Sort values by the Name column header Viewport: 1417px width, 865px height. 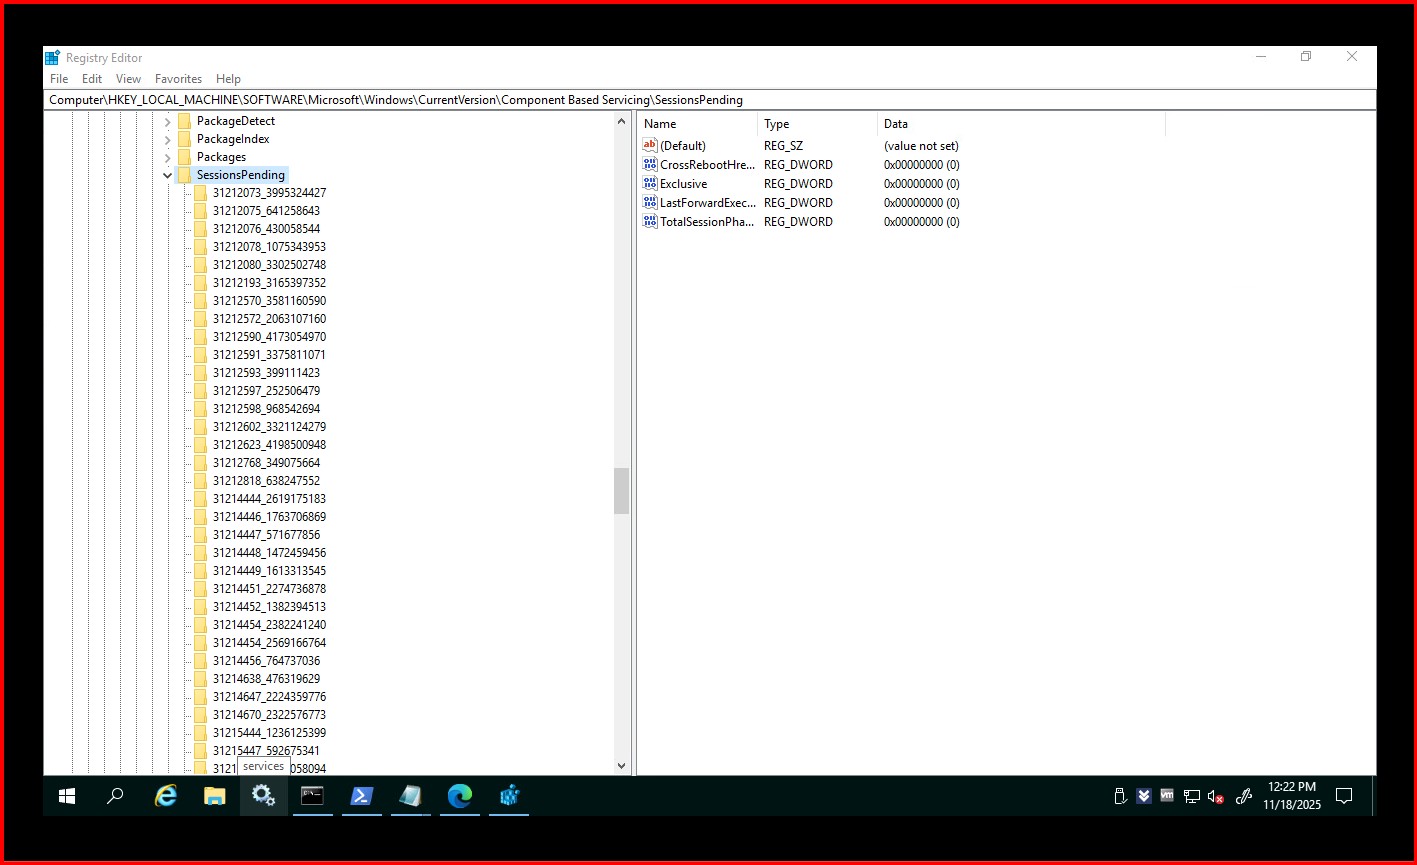pos(697,124)
